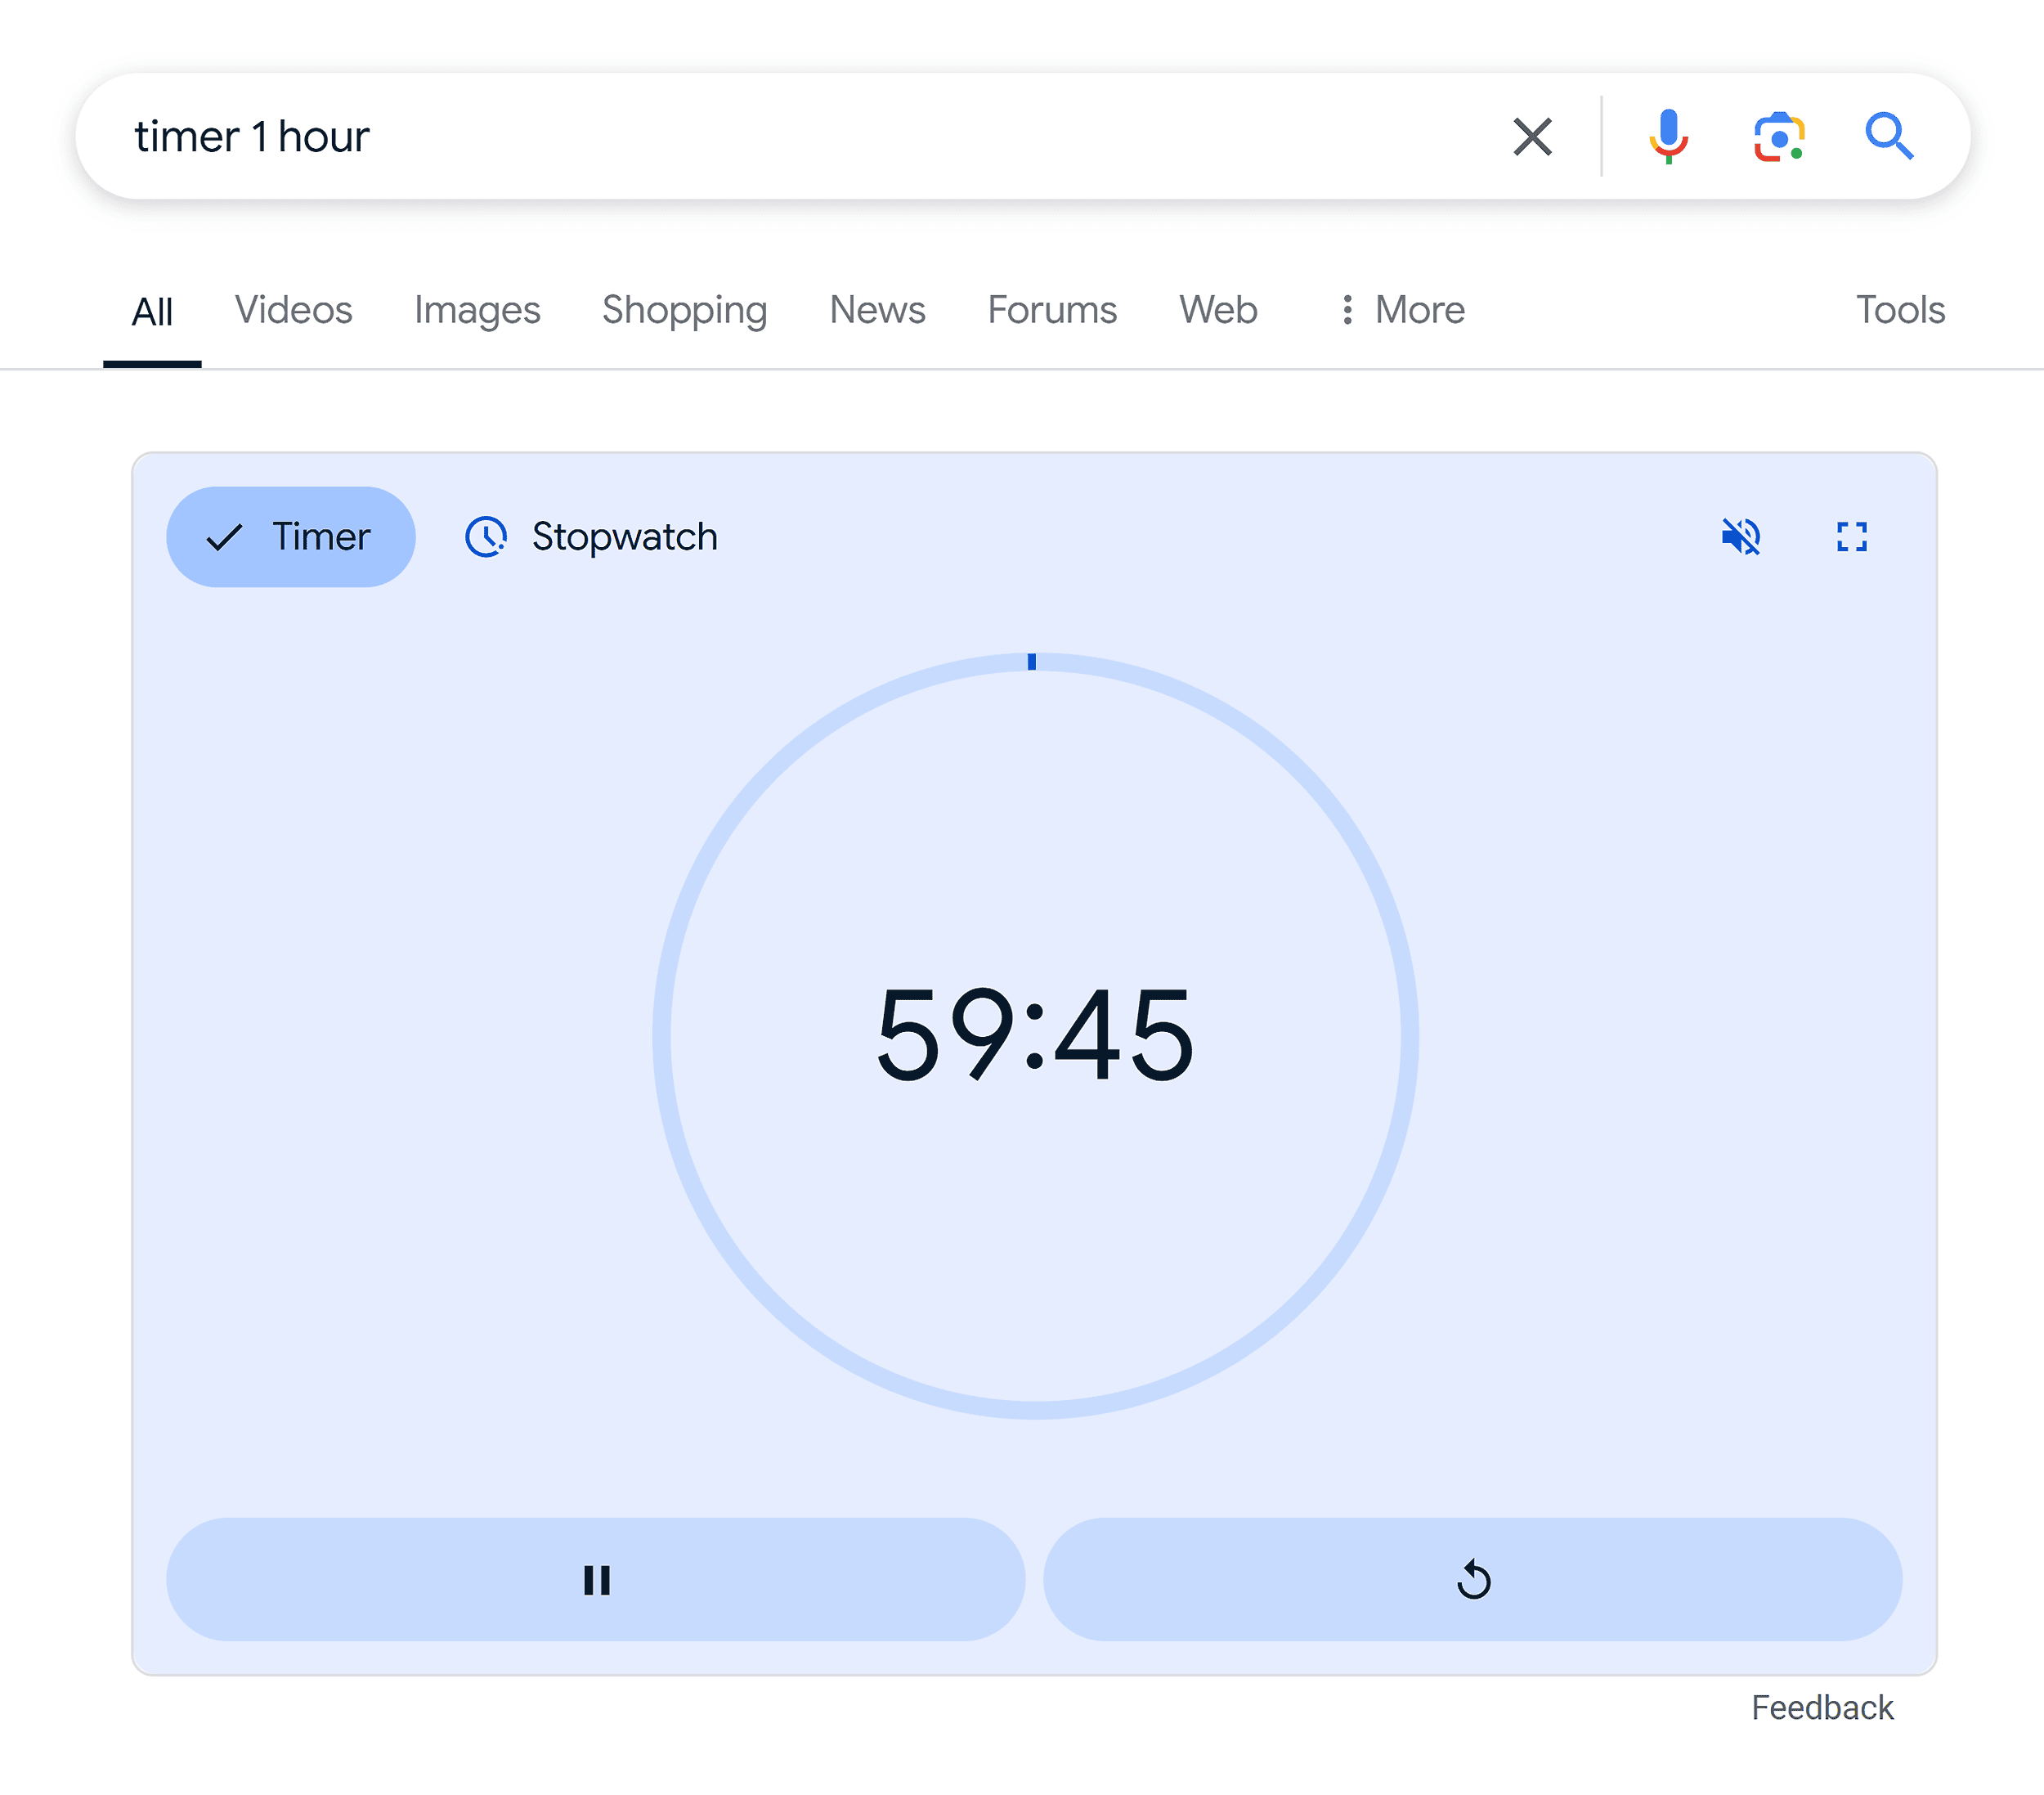Screen dimensions: 2044x1795
Task: Unmute the timer sound
Action: point(1741,537)
